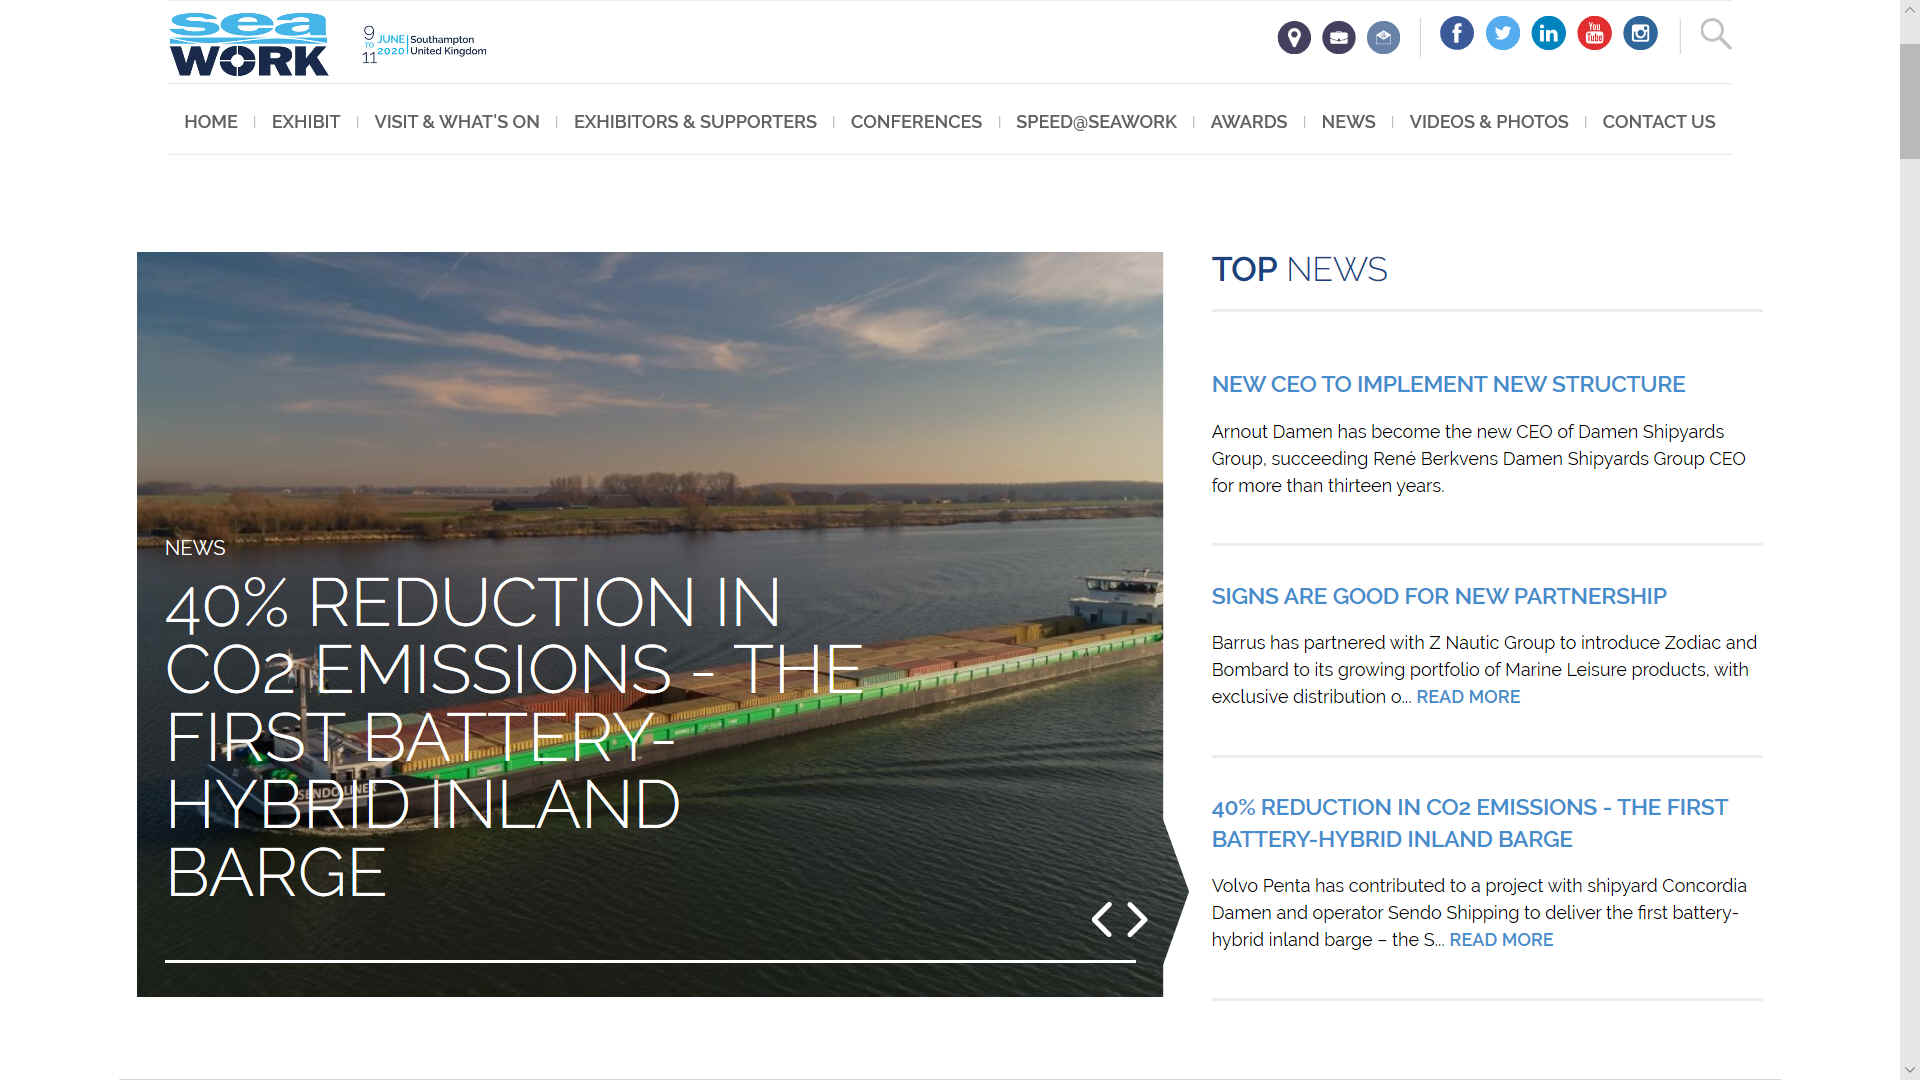Image resolution: width=1920 pixels, height=1080 pixels.
Task: Open SPEED@SEAWORK menu item
Action: [x=1096, y=122]
